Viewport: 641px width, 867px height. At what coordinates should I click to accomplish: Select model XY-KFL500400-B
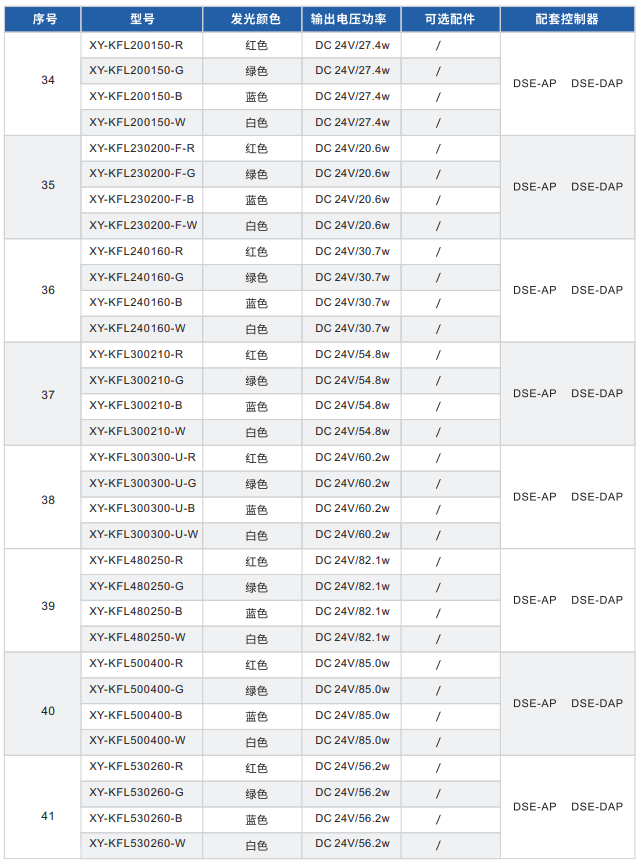coord(135,715)
